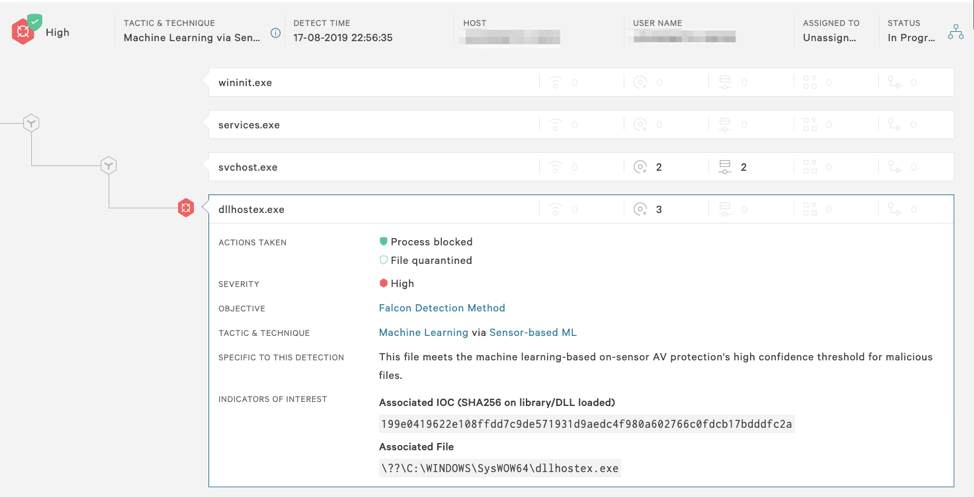974x497 pixels.
Task: Open the Falcon Detection Method link
Action: 442,308
